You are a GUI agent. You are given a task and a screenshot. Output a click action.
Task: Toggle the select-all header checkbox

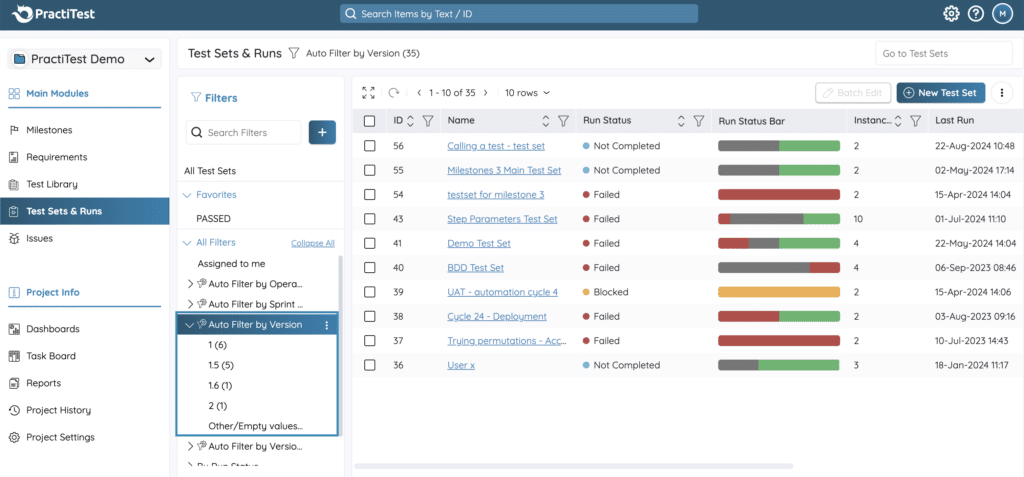[370, 121]
